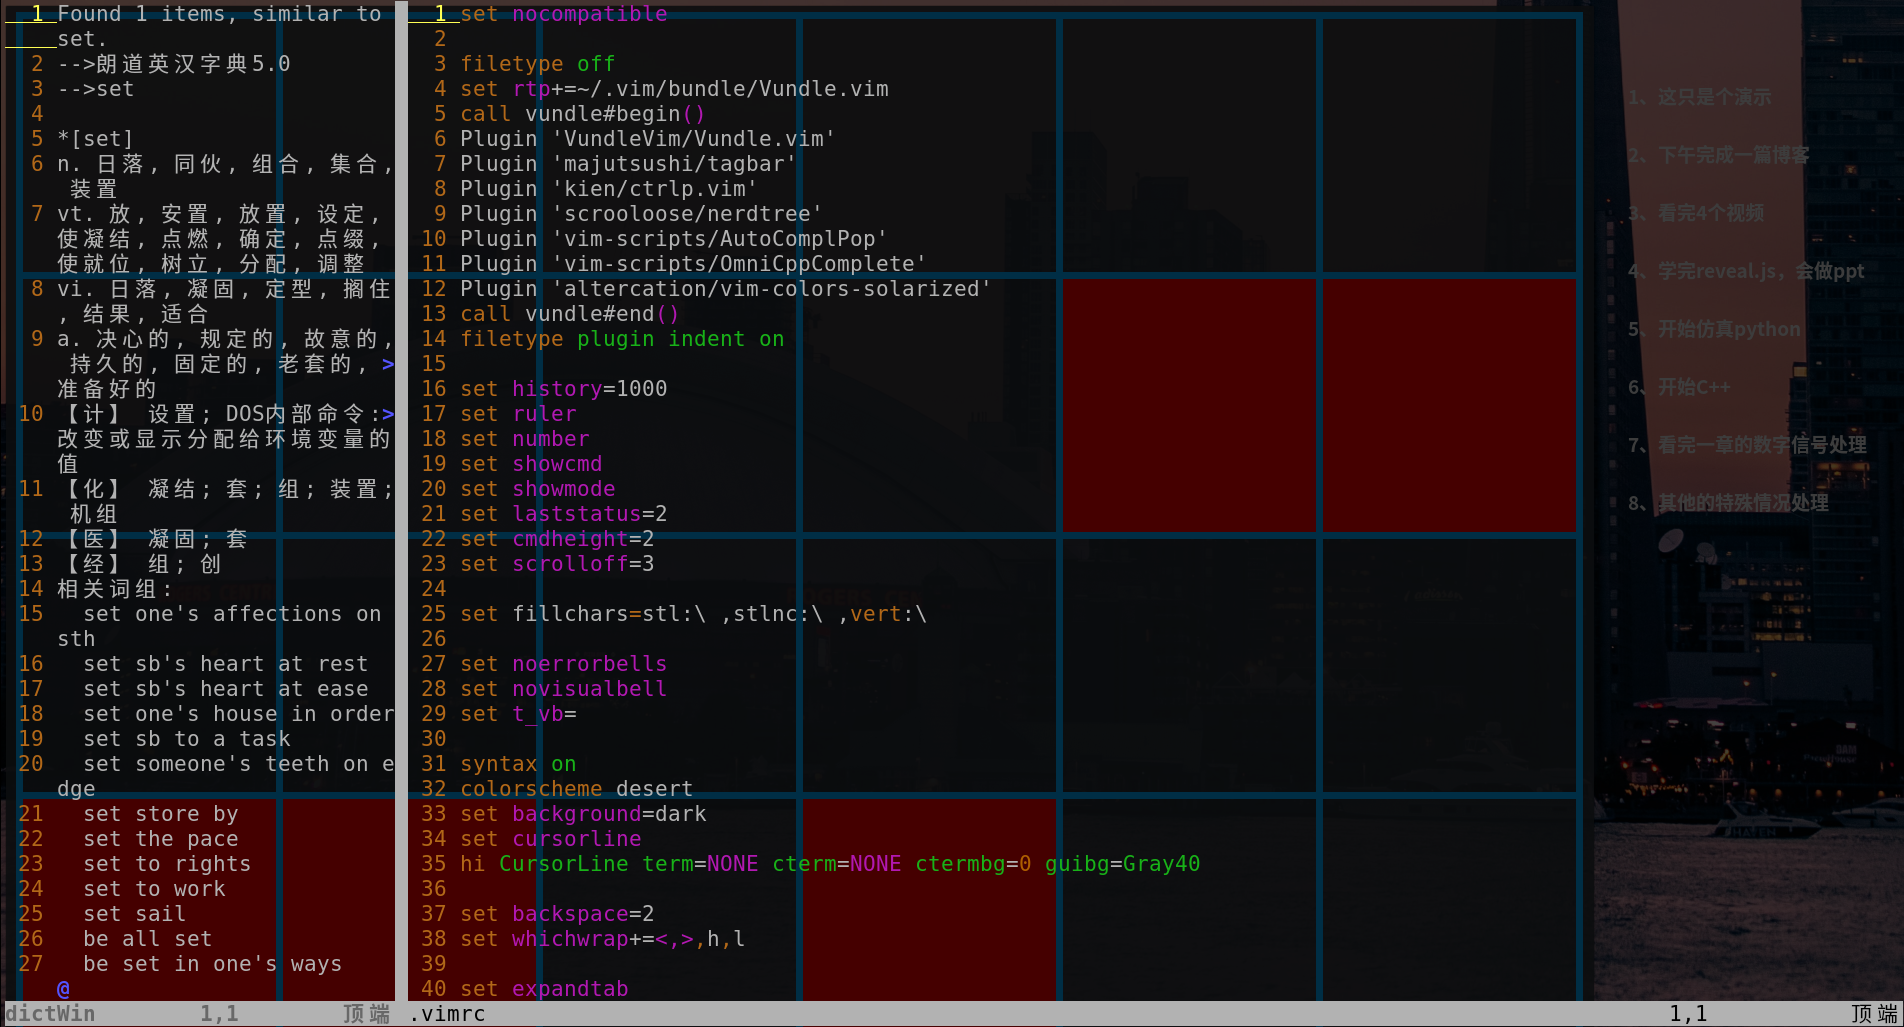
Task: Select the Plugin 'vim-scripts/AutoComplPop' line
Action: [674, 239]
